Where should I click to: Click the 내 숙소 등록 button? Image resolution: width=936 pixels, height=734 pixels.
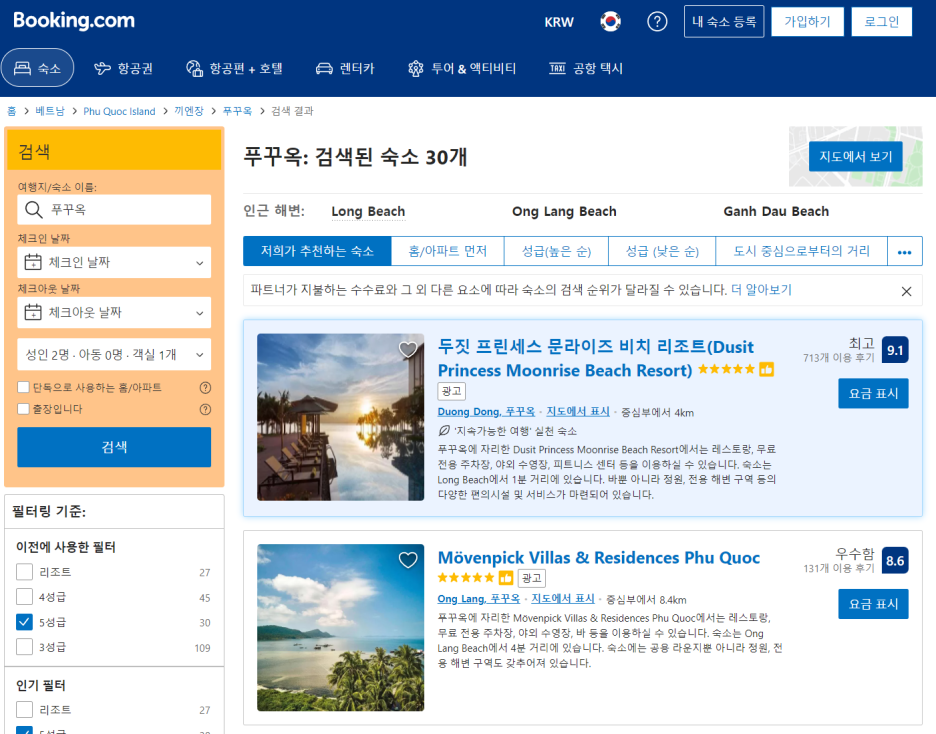point(724,22)
